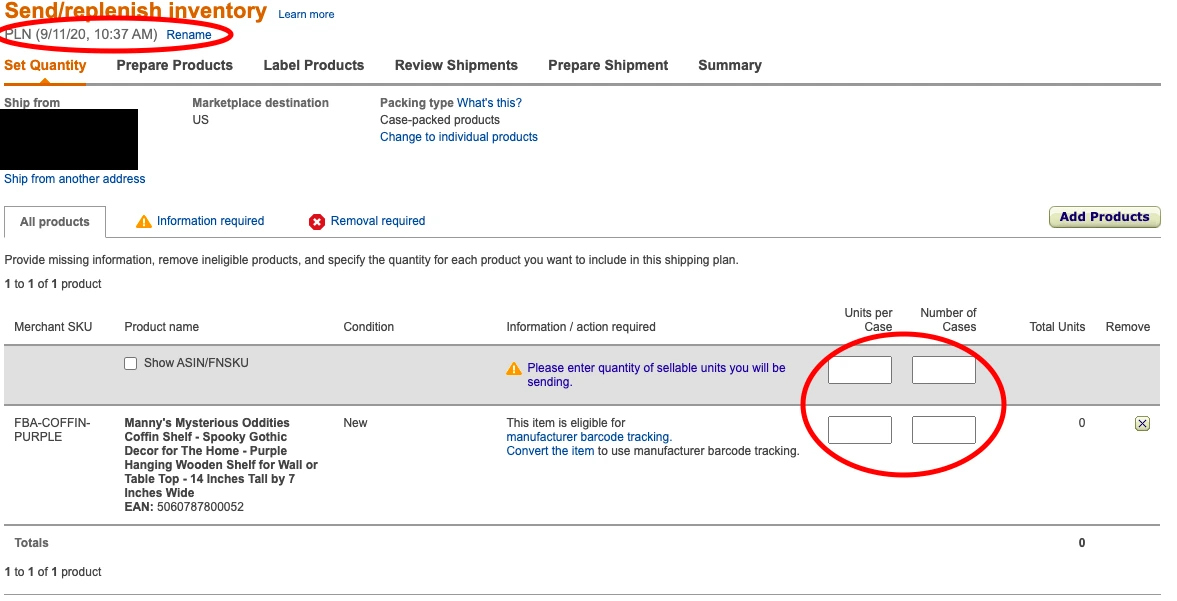Open the manufacturer barcode tracking link
The width and height of the screenshot is (1177, 601).
pyautogui.click(x=588, y=436)
